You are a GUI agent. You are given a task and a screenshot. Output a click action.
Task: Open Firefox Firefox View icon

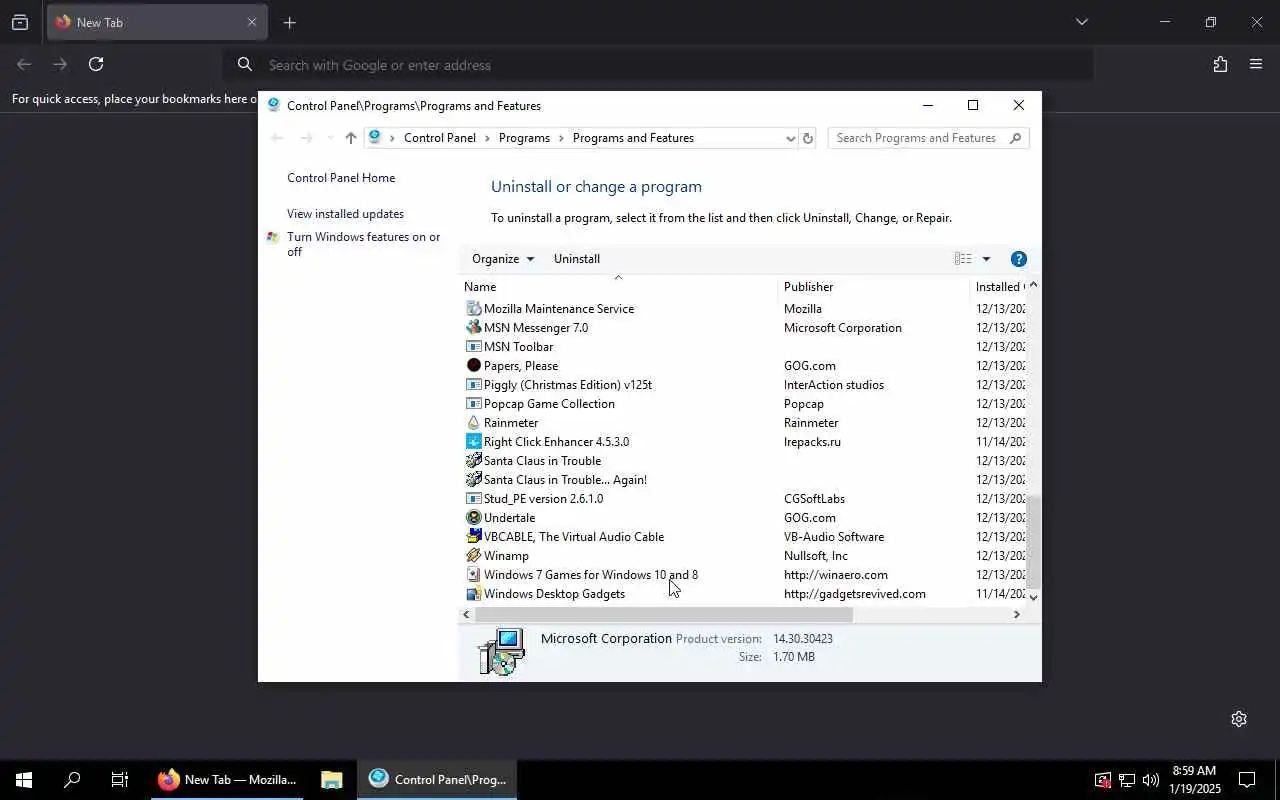(20, 22)
